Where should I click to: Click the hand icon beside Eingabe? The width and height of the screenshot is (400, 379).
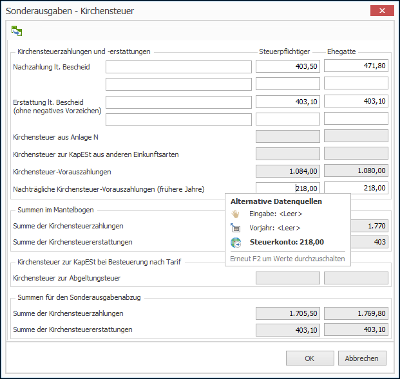[235, 214]
